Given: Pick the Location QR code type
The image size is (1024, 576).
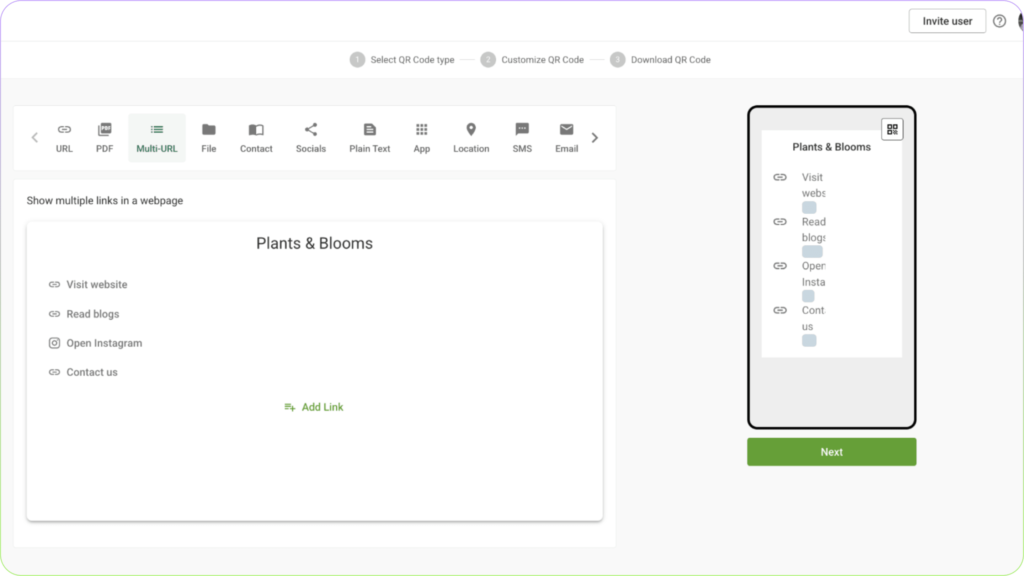Looking at the screenshot, I should [470, 137].
